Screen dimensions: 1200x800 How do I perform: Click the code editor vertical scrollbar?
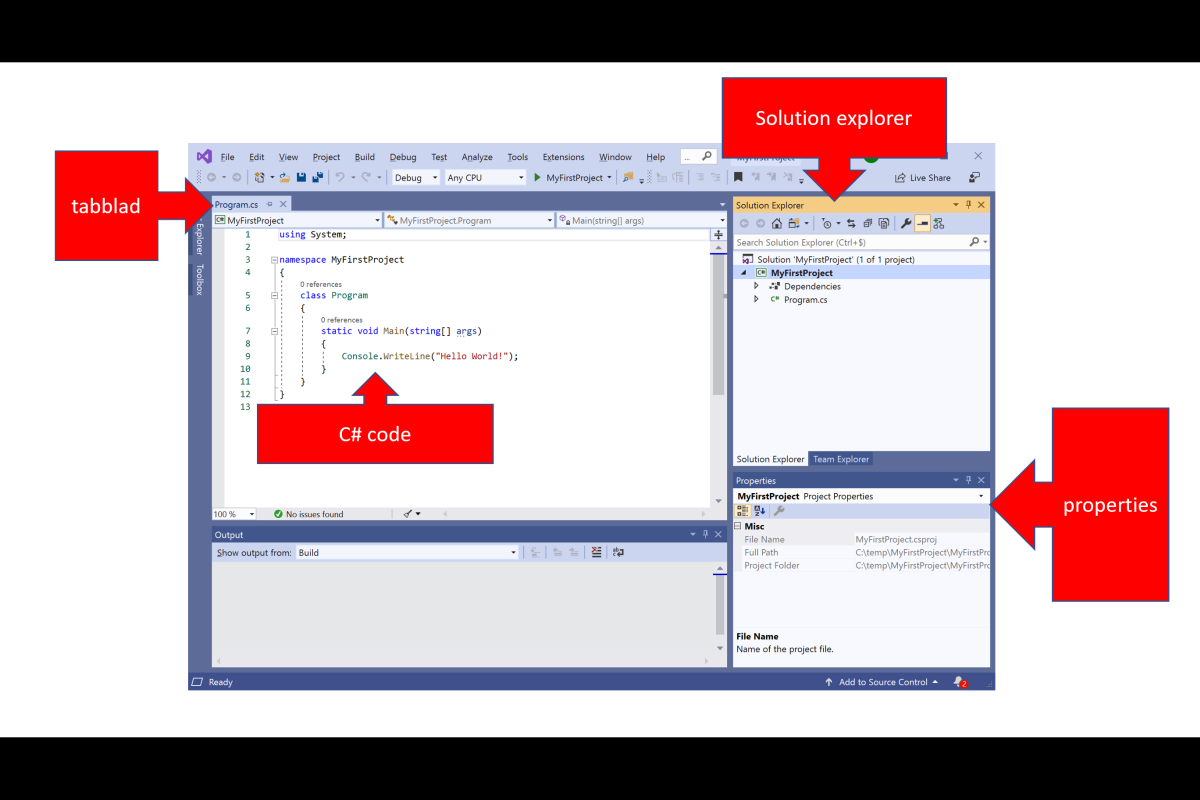pos(718,330)
